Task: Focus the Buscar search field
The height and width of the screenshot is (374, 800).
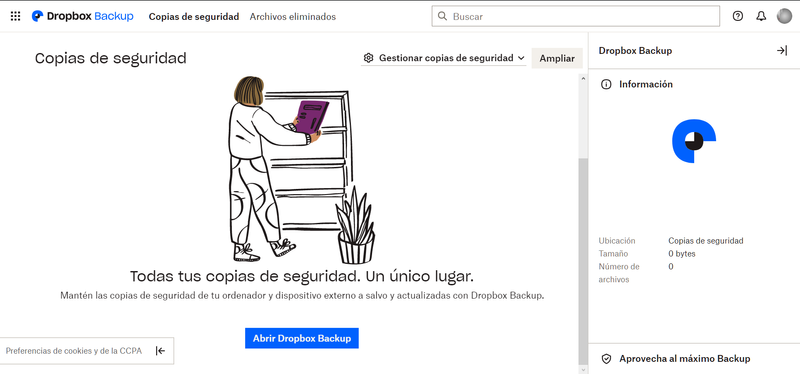Action: click(x=576, y=16)
